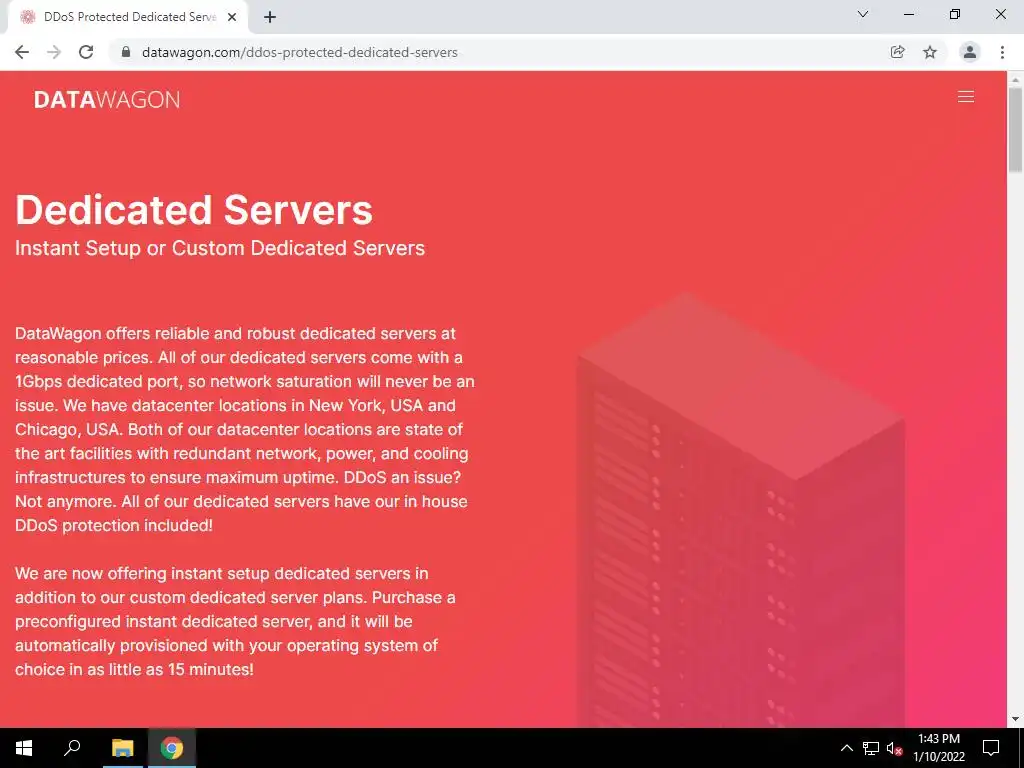Close the Chrome window
Viewport: 1024px width, 768px height.
point(1000,14)
